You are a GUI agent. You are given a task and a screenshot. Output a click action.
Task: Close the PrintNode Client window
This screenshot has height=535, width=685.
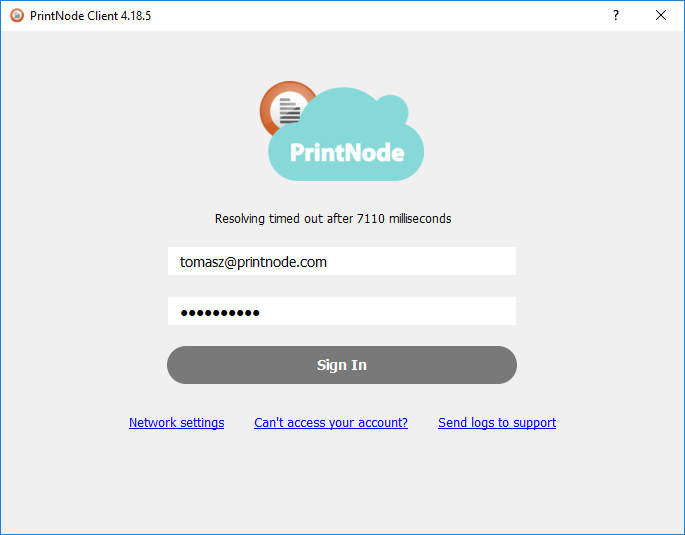tap(661, 15)
